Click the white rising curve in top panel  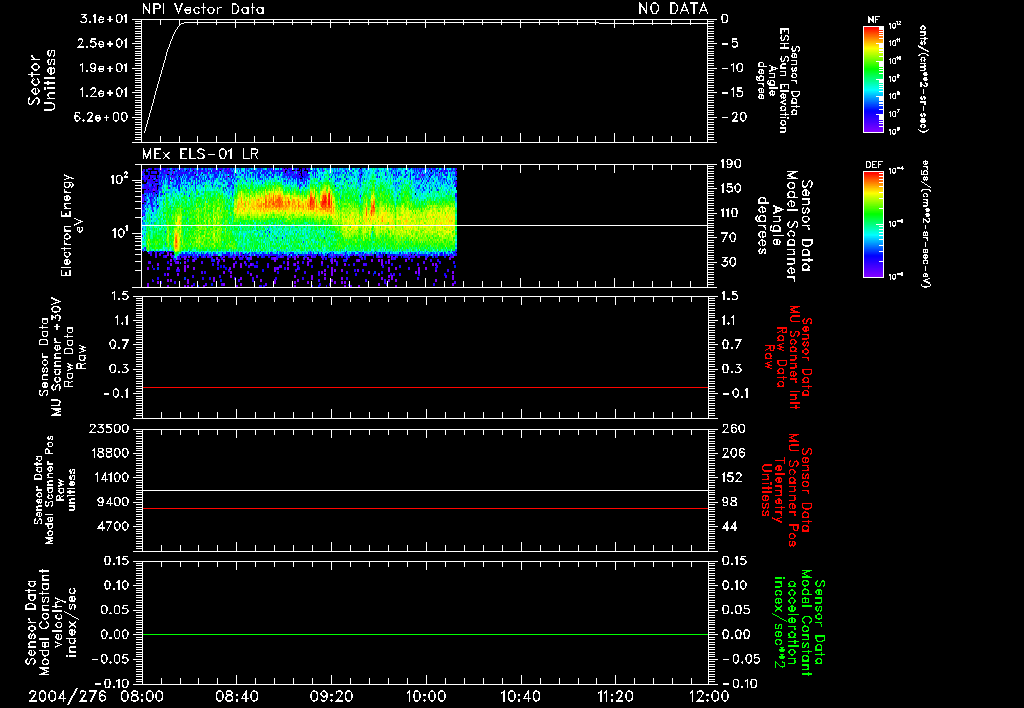pos(163,76)
